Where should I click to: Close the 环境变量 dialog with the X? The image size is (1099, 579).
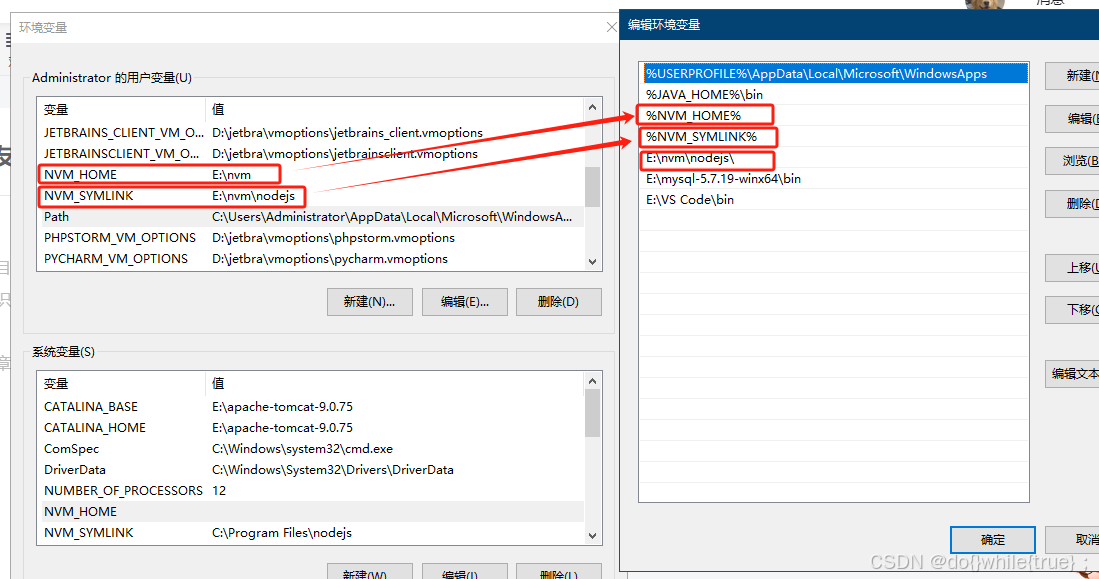point(611,27)
